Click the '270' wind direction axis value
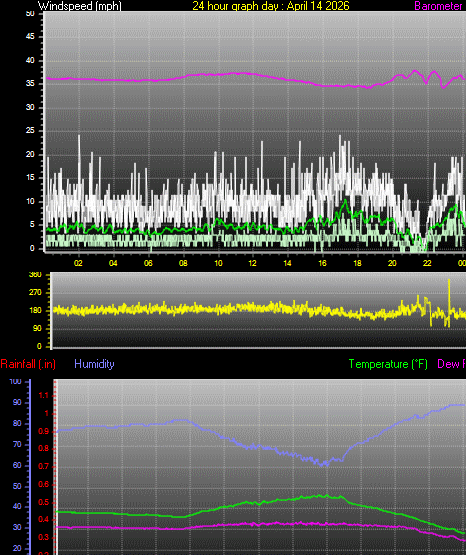 click(35, 292)
